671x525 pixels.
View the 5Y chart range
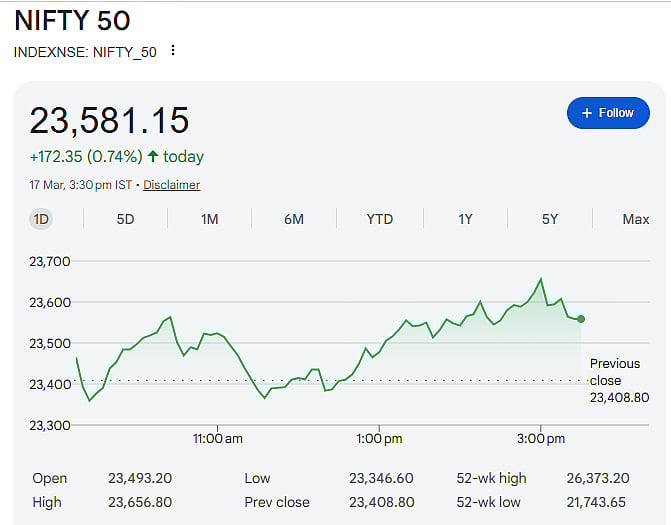point(550,219)
